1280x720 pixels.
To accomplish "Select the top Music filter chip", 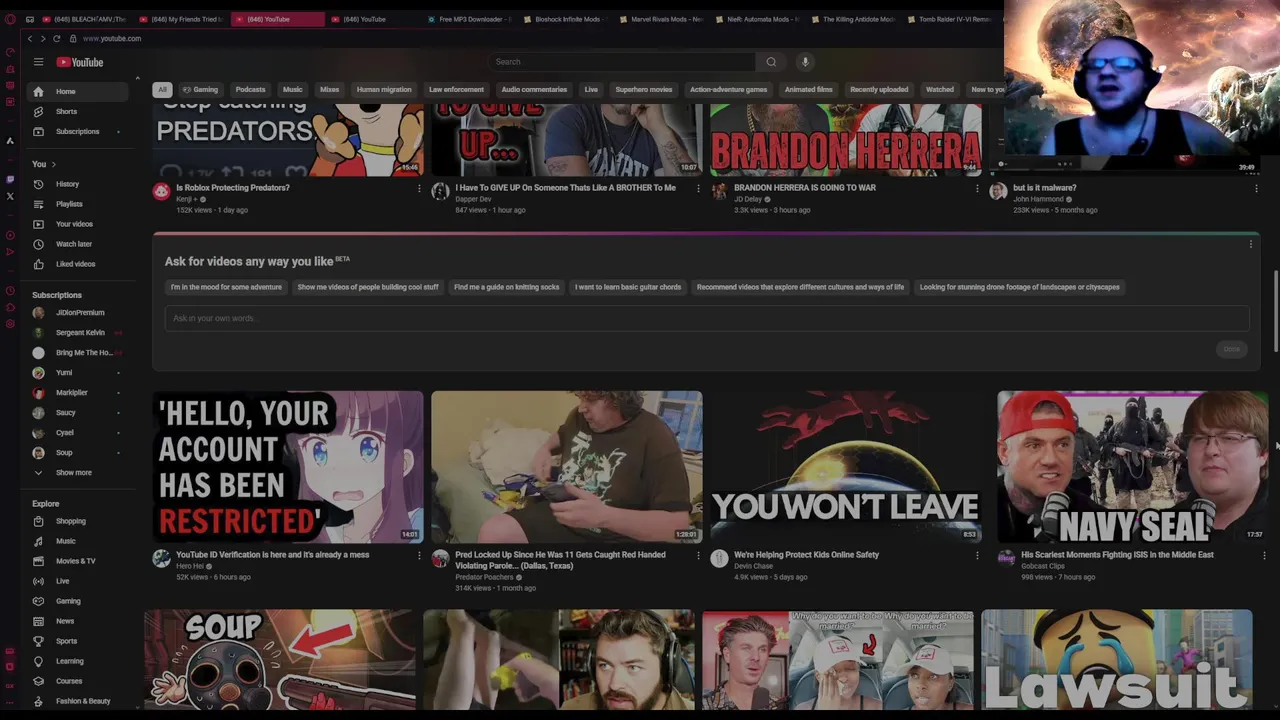I will [292, 89].
